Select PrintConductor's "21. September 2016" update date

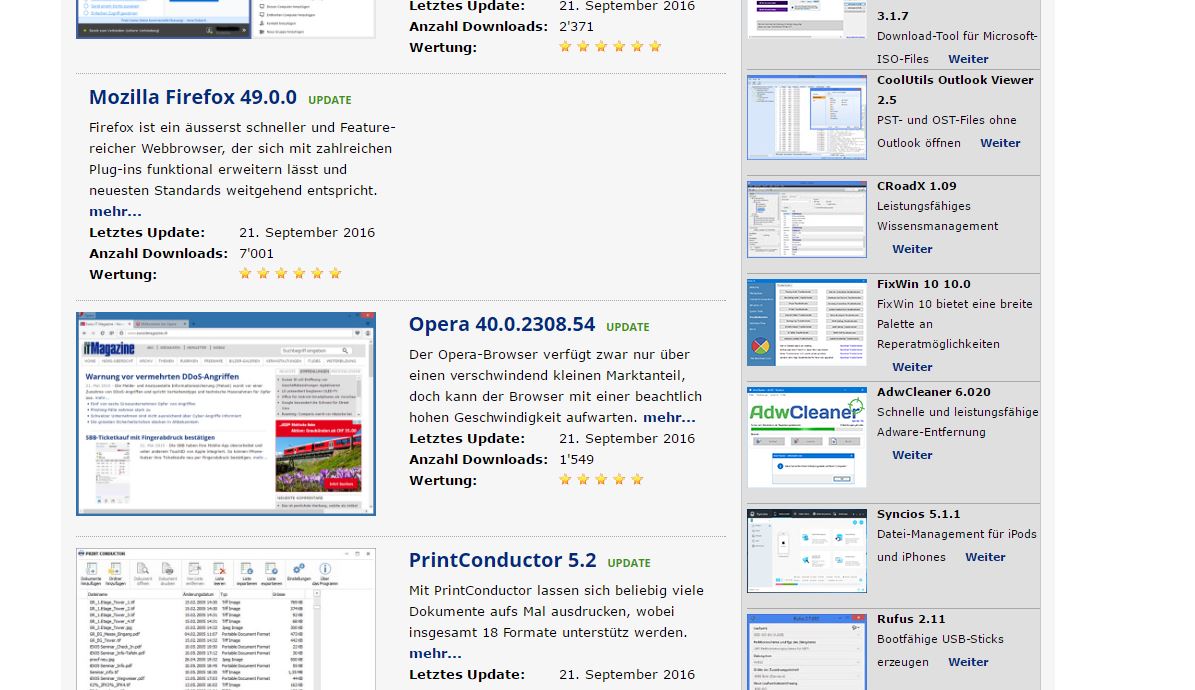tap(627, 675)
